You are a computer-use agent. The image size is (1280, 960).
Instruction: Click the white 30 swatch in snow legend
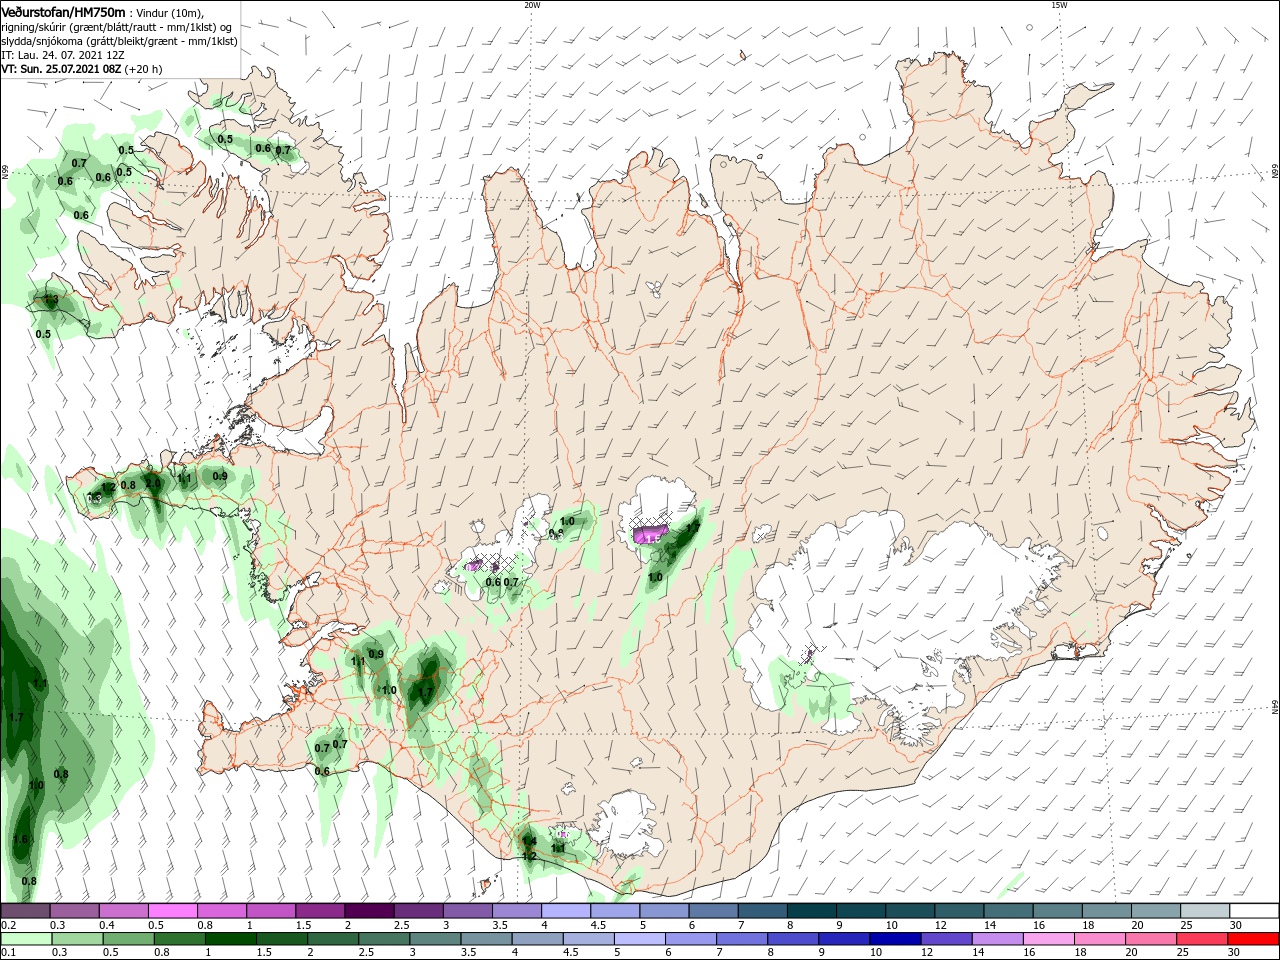point(1253,911)
